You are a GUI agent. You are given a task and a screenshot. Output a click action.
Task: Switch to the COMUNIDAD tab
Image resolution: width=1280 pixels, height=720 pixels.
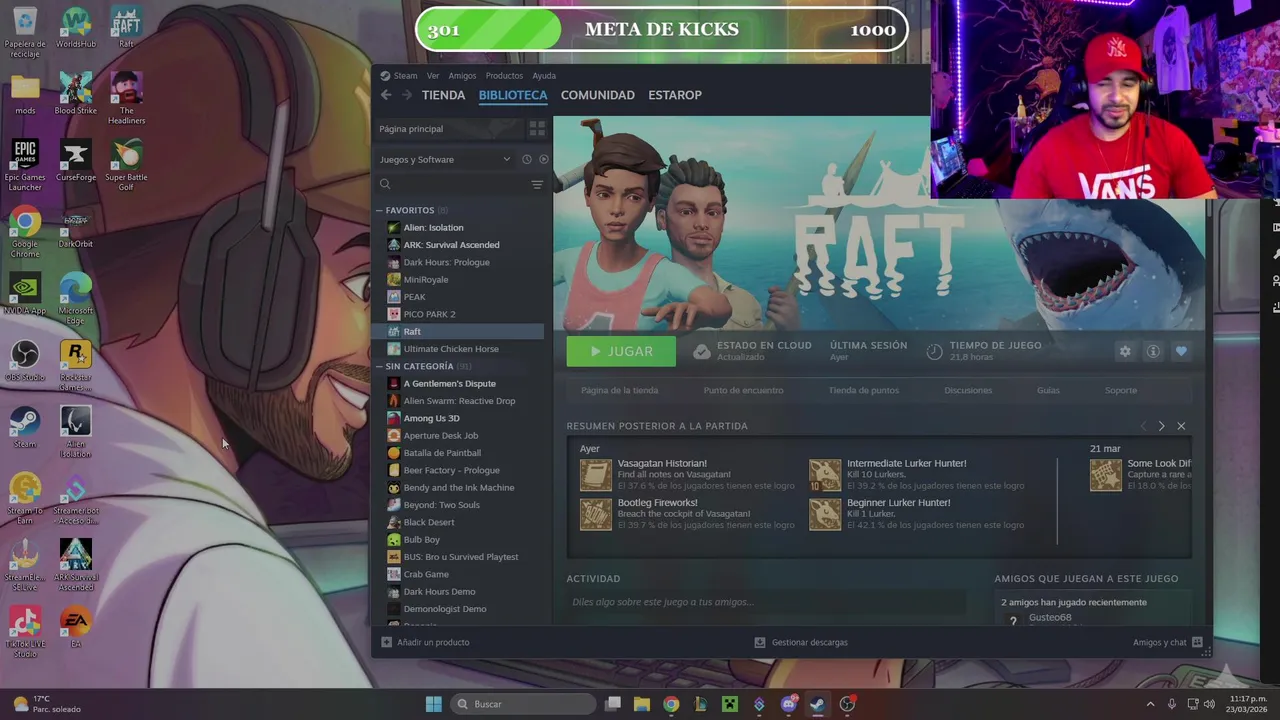(x=597, y=95)
